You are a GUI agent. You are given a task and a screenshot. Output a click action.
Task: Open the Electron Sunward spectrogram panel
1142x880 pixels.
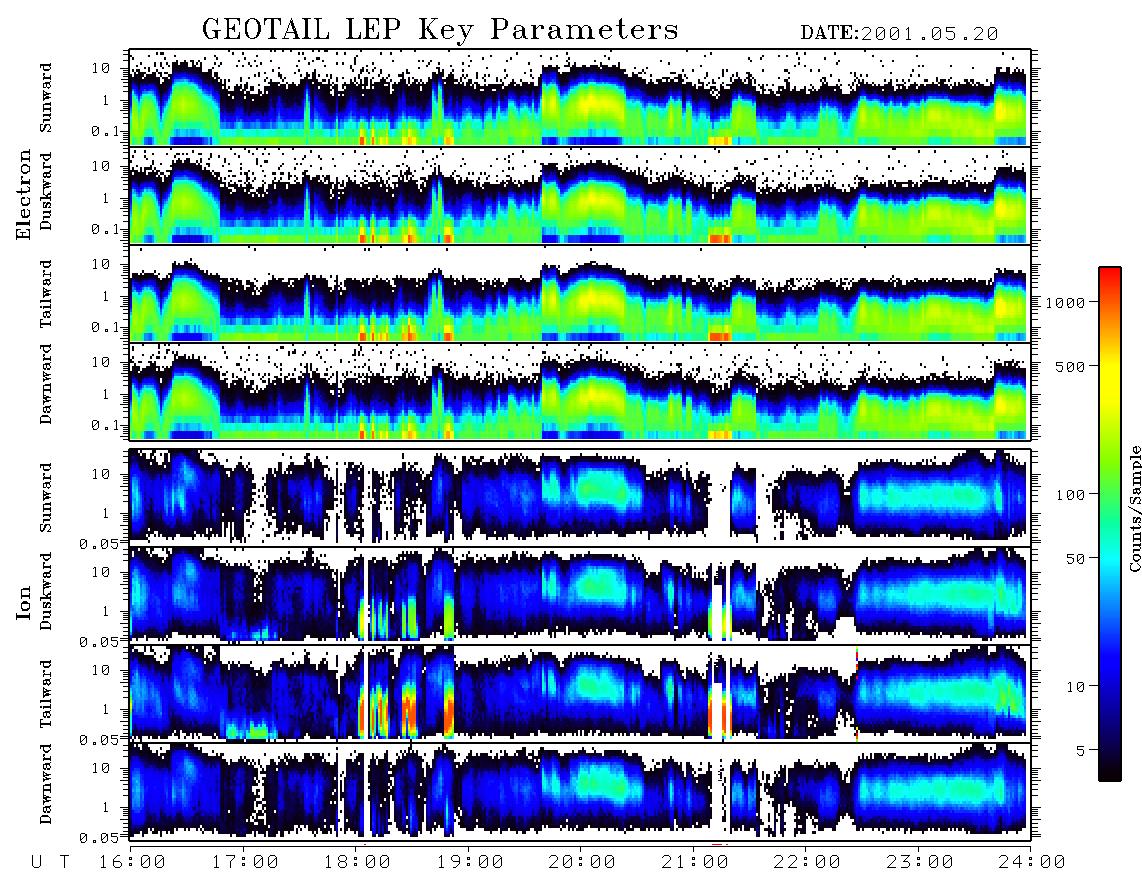pos(580,97)
